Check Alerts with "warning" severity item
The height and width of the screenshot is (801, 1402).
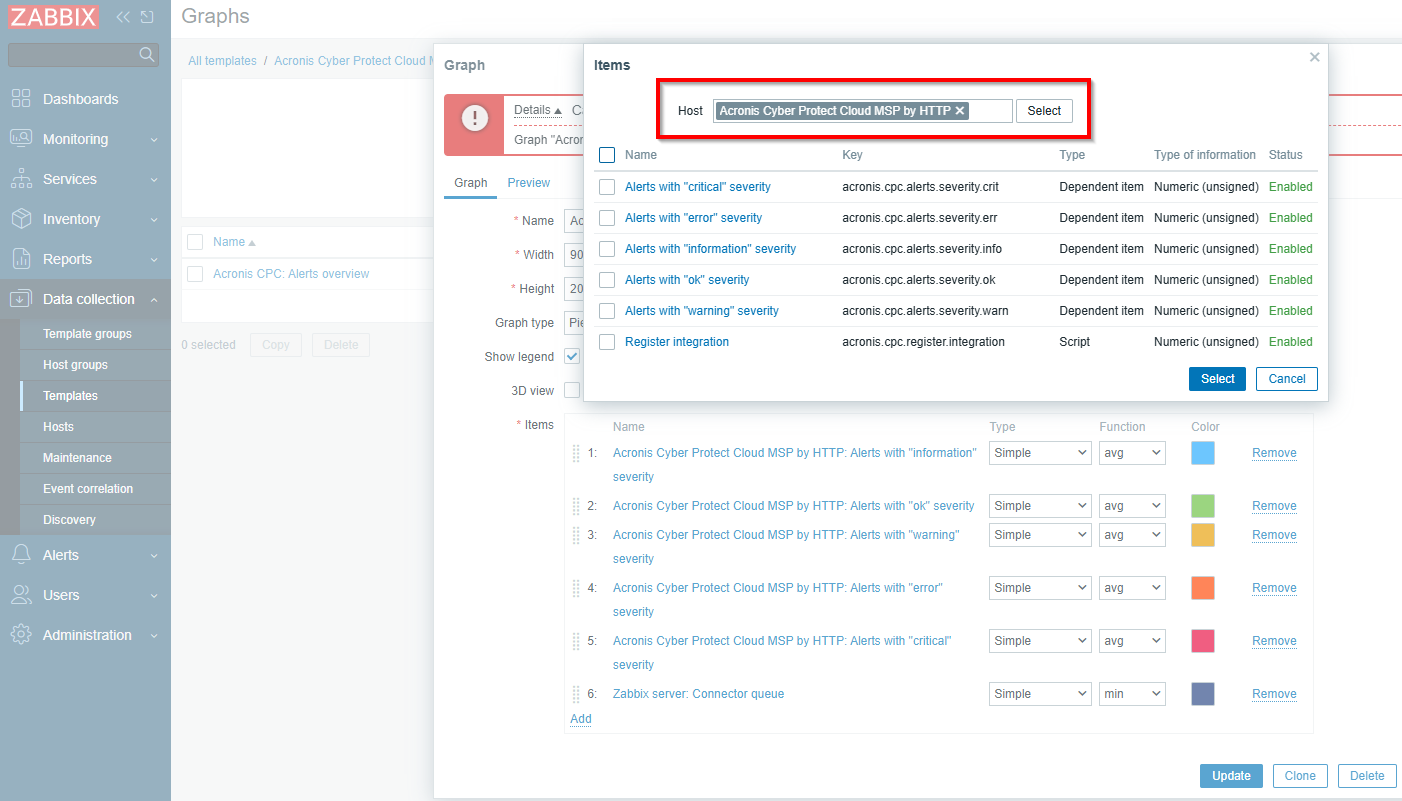[x=607, y=311]
